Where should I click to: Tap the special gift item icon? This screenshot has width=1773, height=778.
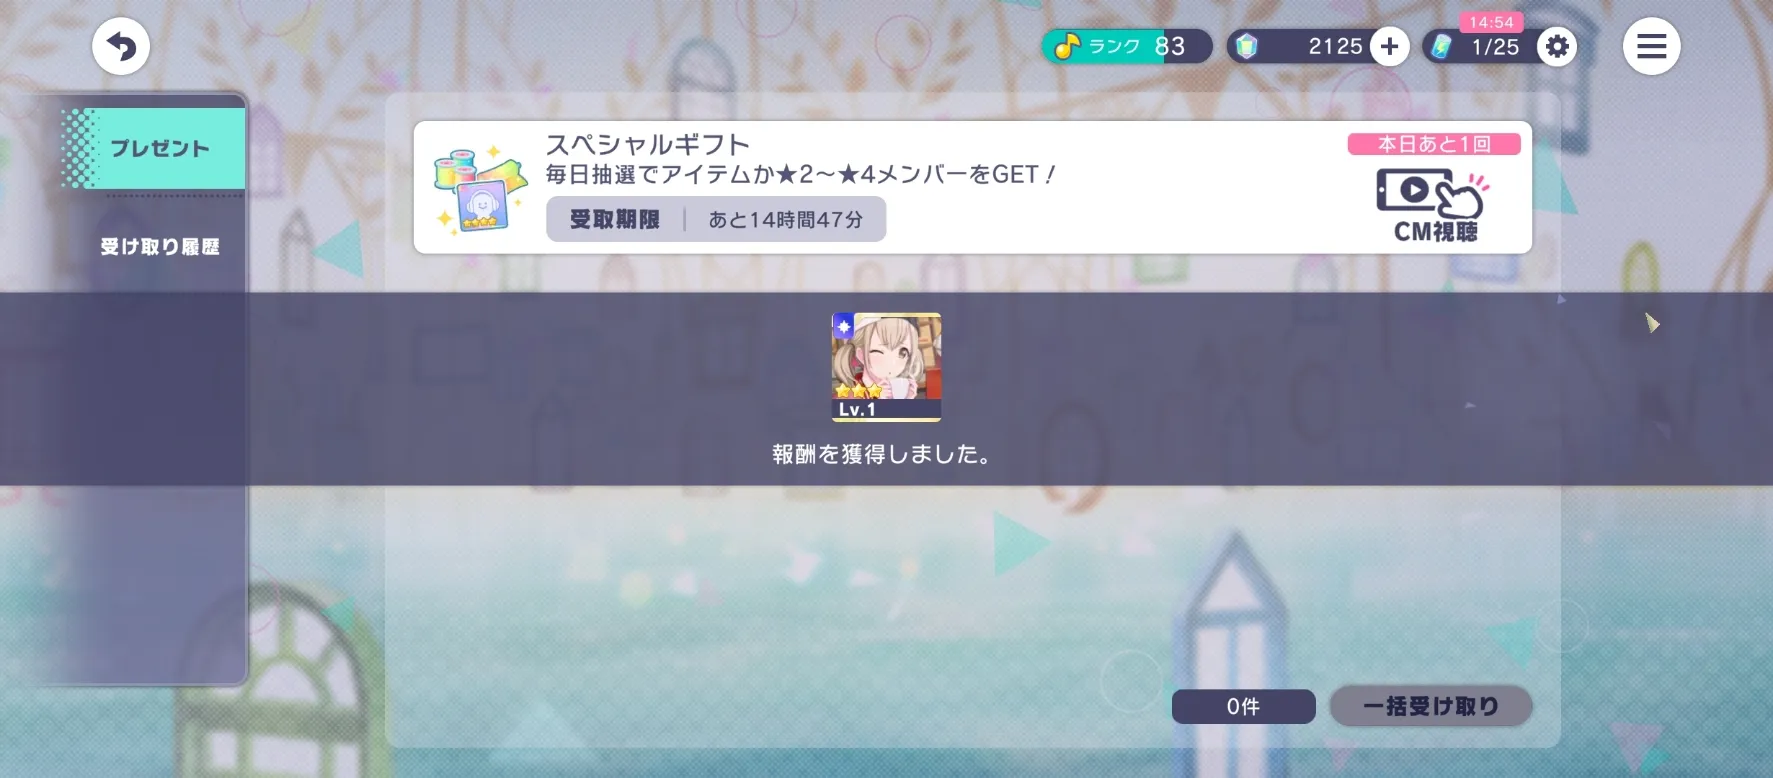point(480,190)
